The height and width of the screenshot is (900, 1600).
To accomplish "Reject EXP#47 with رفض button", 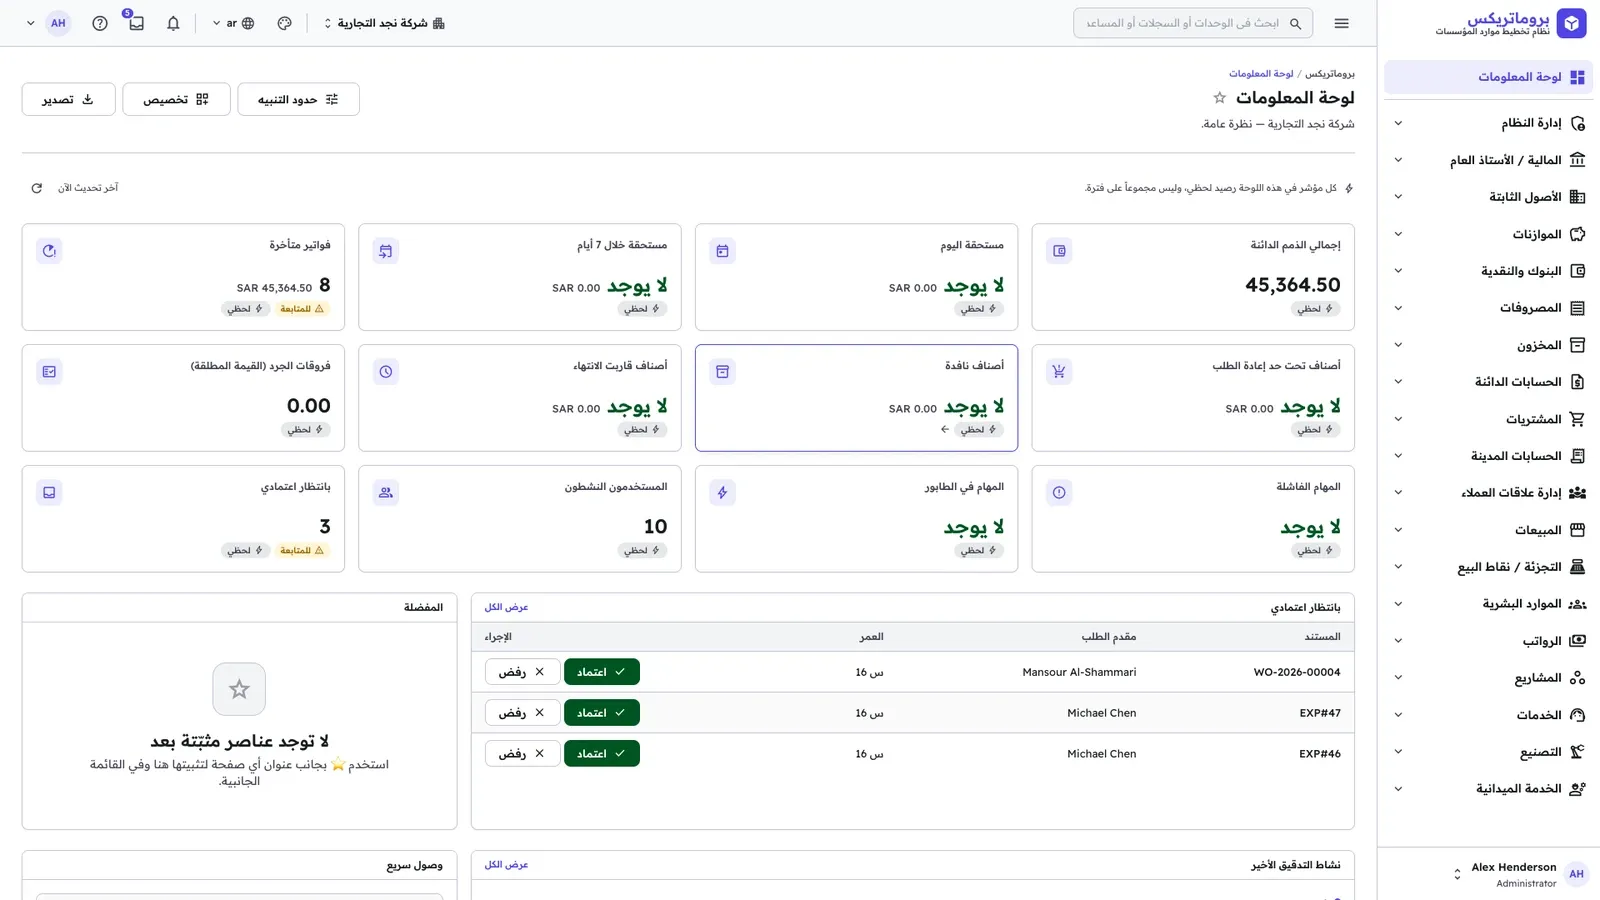I will tap(522, 713).
